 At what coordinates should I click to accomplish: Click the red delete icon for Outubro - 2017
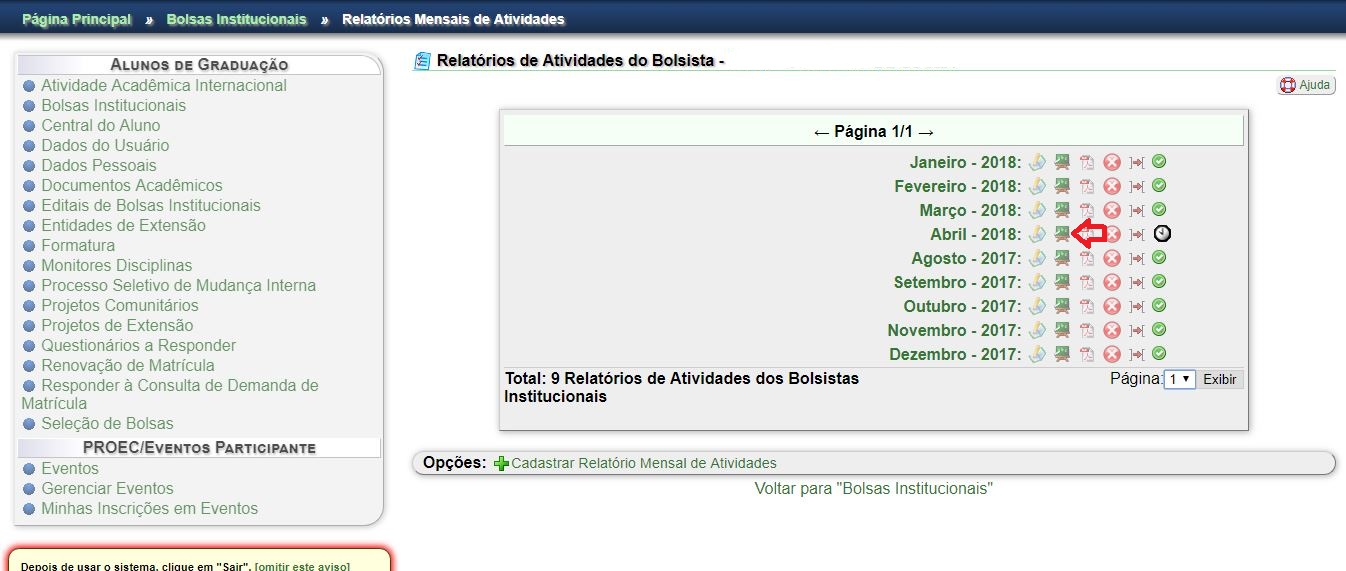point(1111,306)
